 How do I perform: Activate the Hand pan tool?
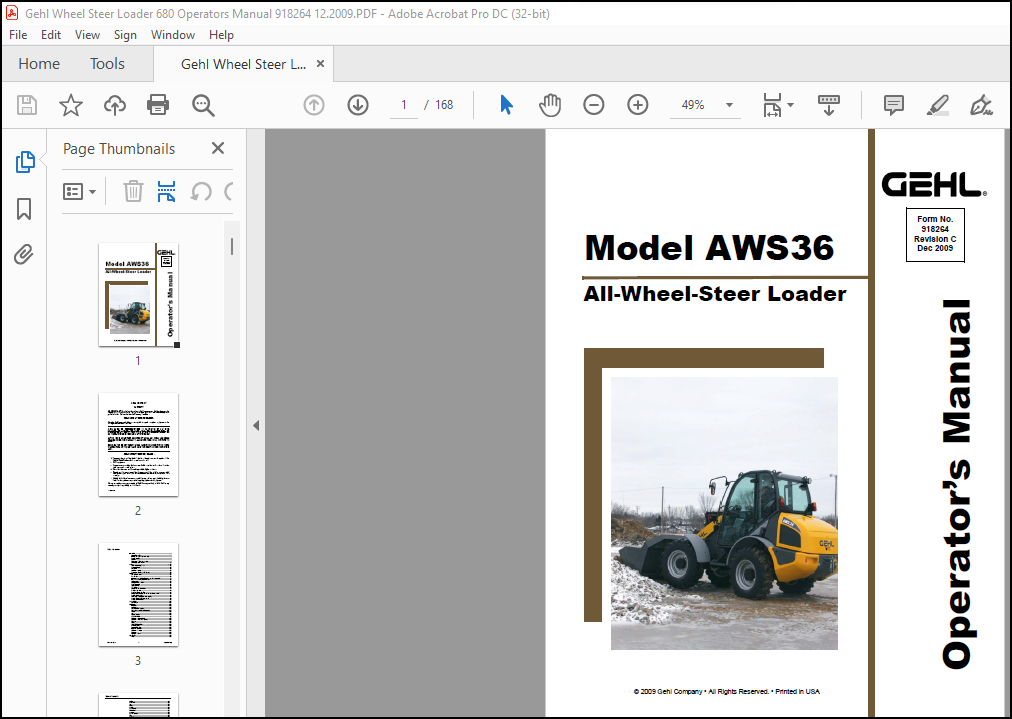pyautogui.click(x=550, y=105)
